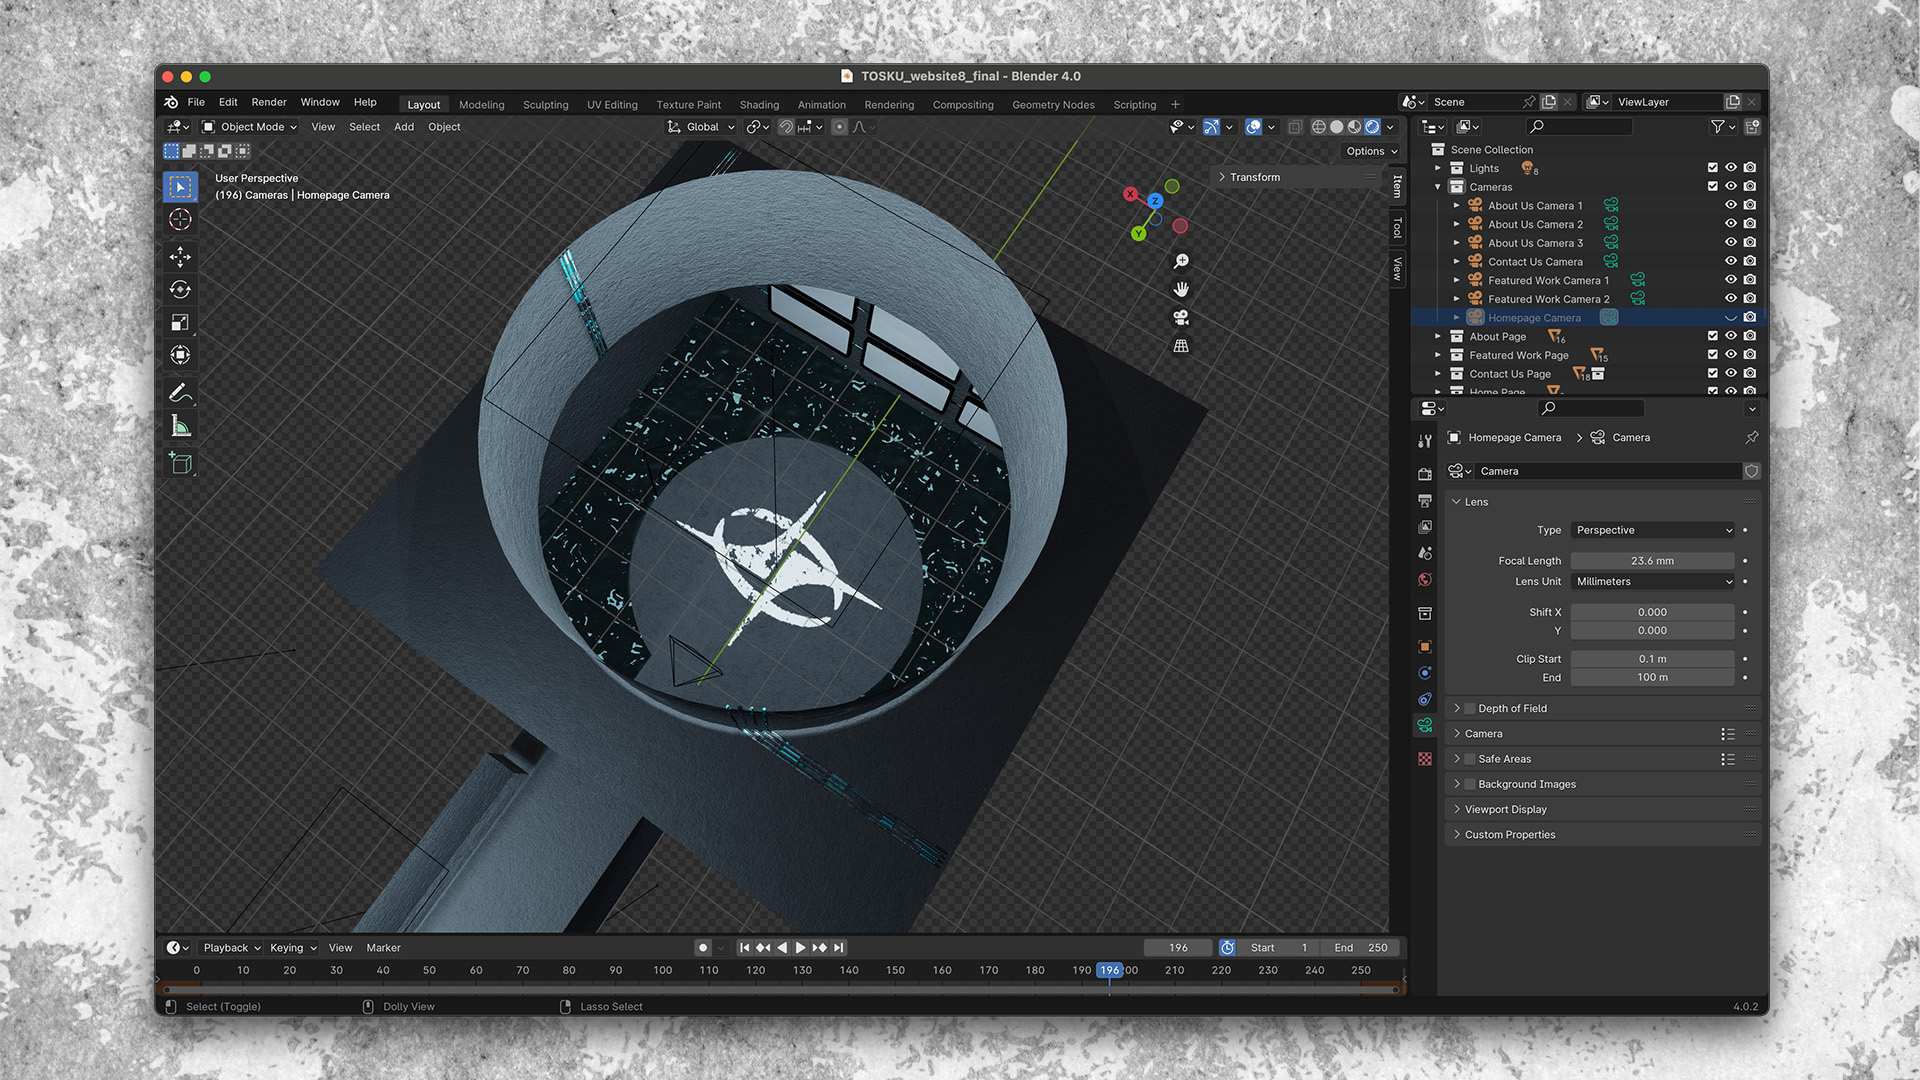This screenshot has height=1080, width=1920.
Task: Select the Move tool in toolbar
Action: click(180, 257)
